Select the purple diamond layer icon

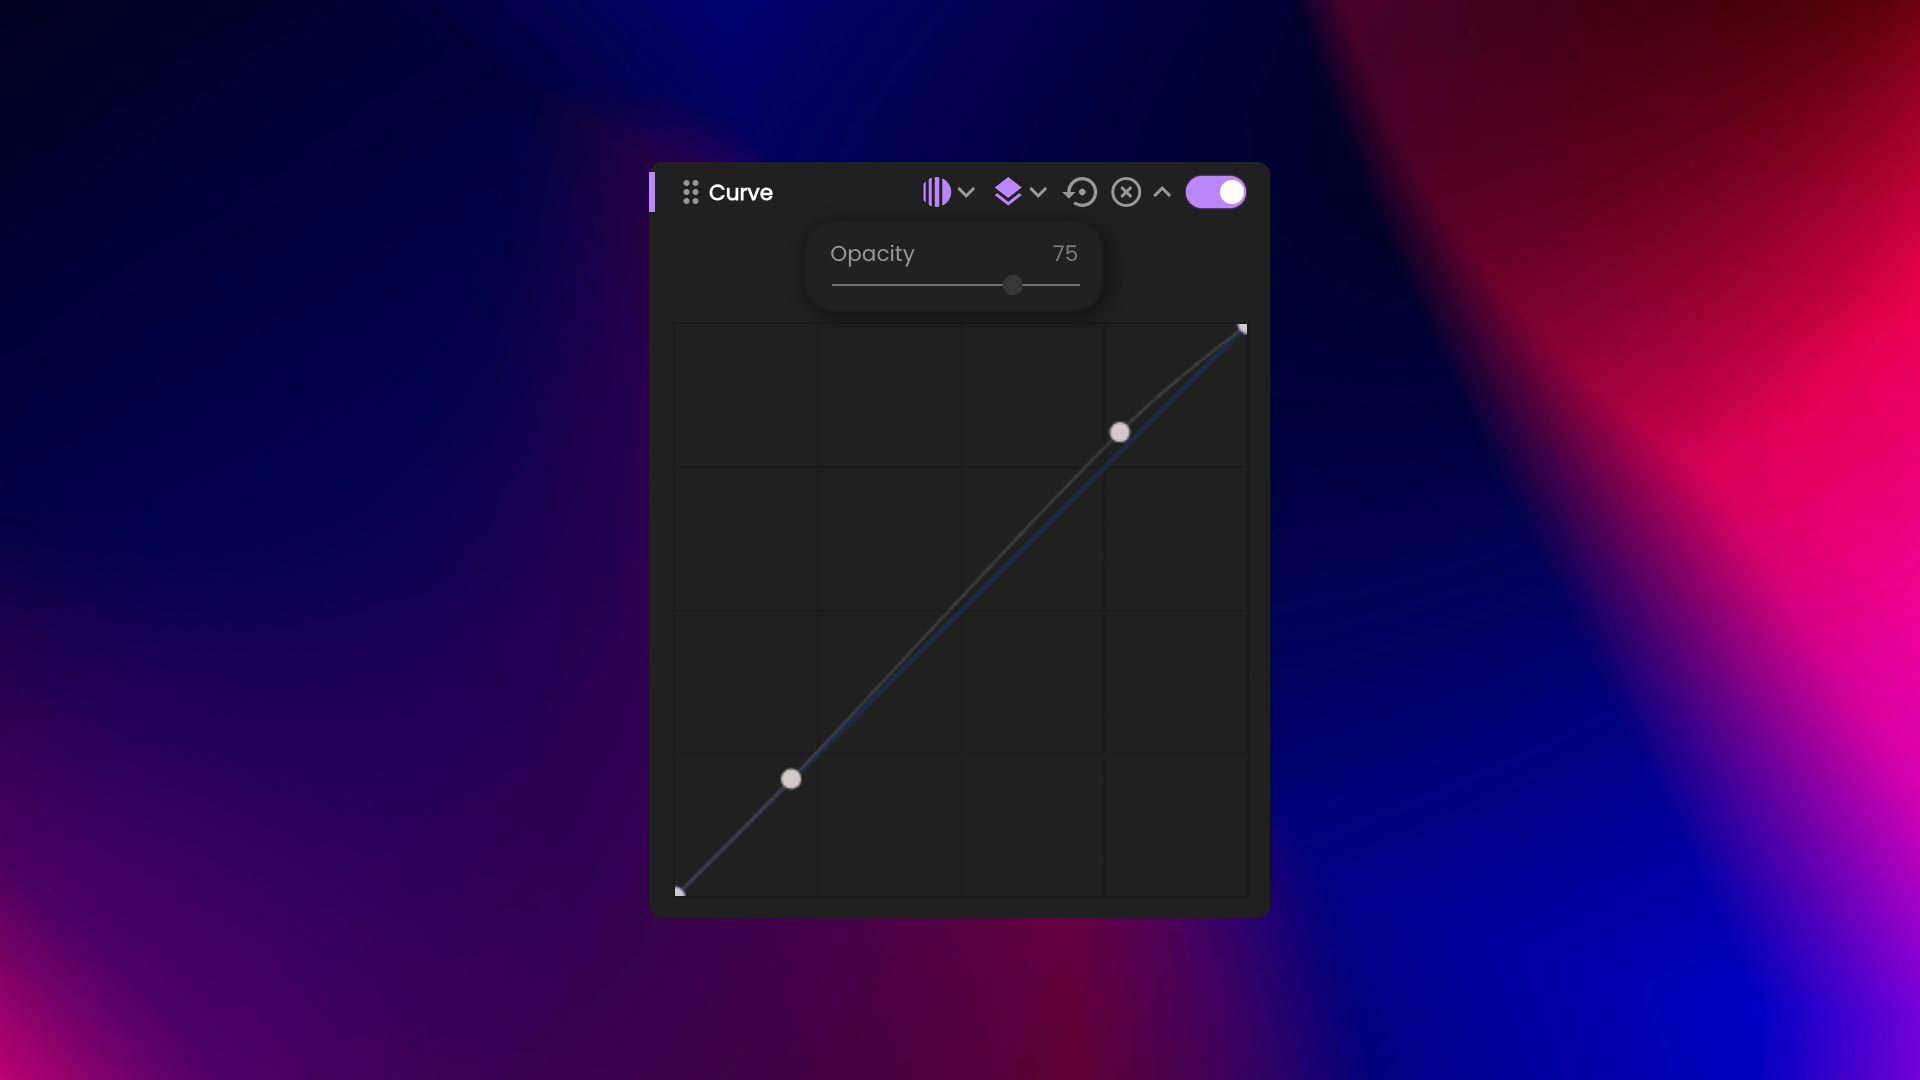click(x=1010, y=192)
